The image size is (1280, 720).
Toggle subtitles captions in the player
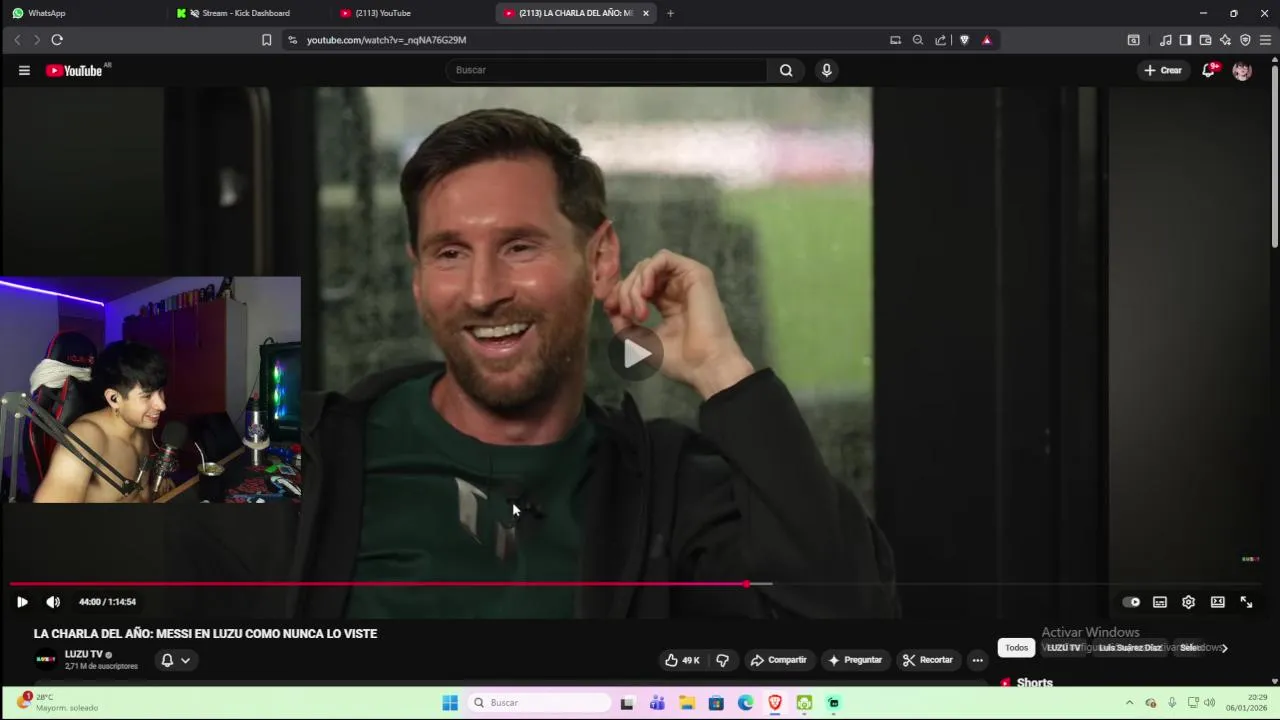point(1160,602)
